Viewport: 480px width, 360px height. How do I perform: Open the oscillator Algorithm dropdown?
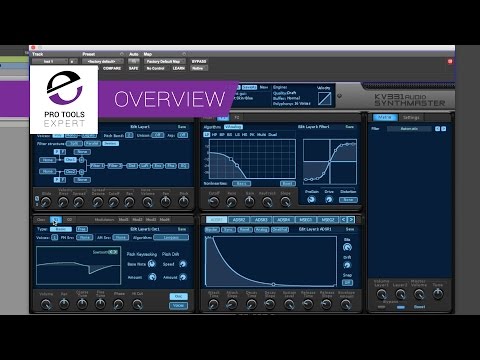click(171, 237)
